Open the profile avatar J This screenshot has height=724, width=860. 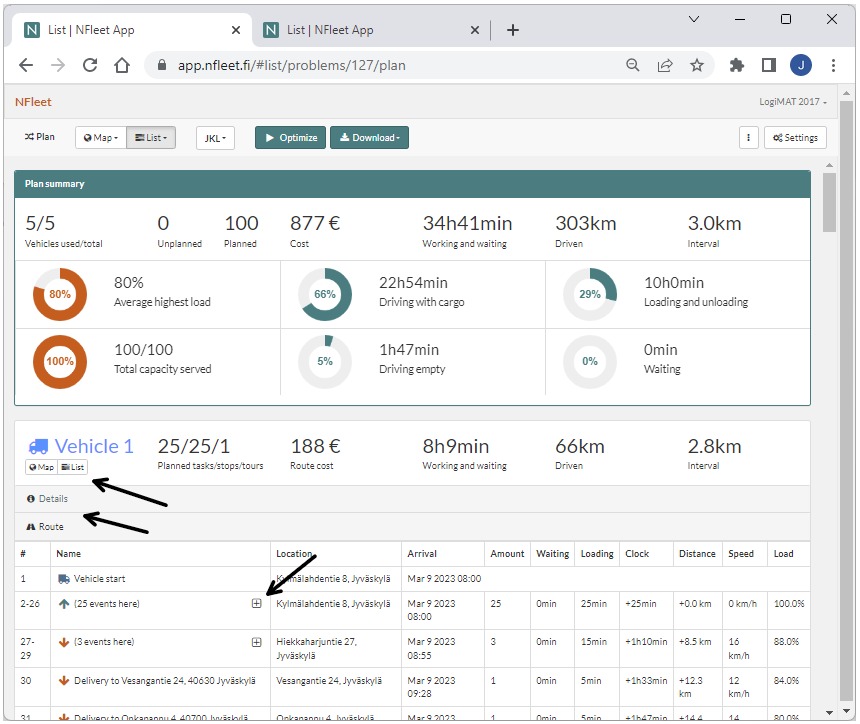click(x=801, y=65)
